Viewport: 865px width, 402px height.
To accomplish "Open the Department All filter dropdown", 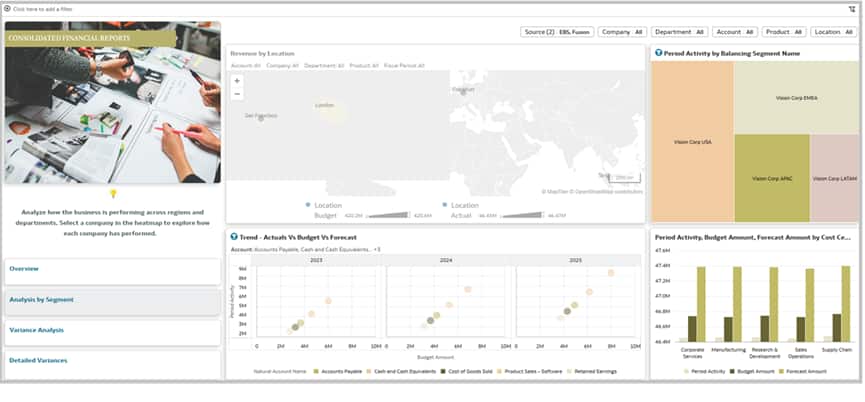I will [x=680, y=32].
